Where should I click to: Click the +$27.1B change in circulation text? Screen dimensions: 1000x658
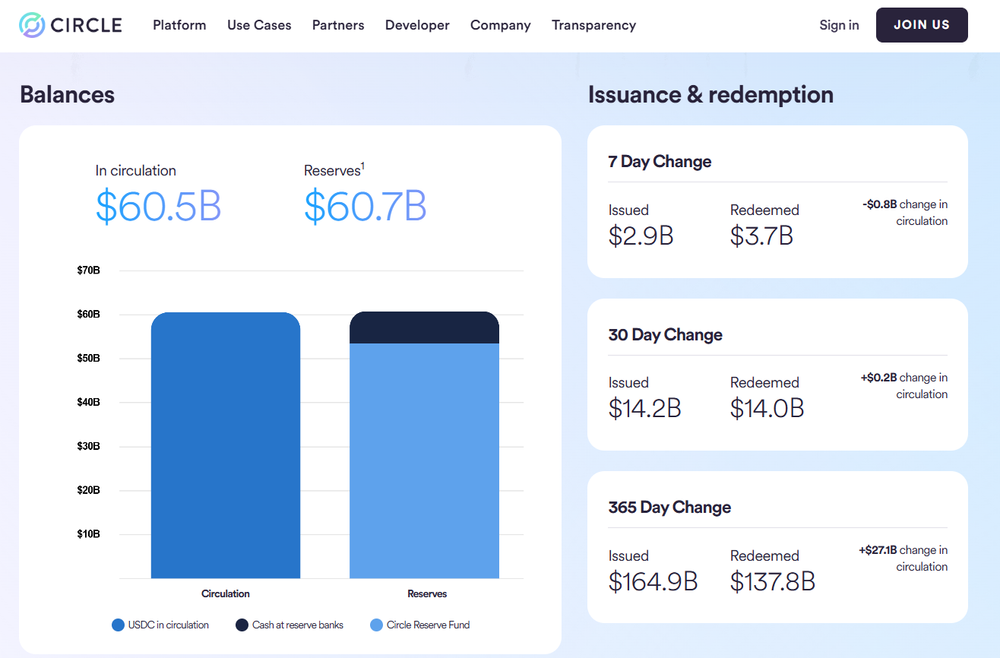[x=903, y=558]
